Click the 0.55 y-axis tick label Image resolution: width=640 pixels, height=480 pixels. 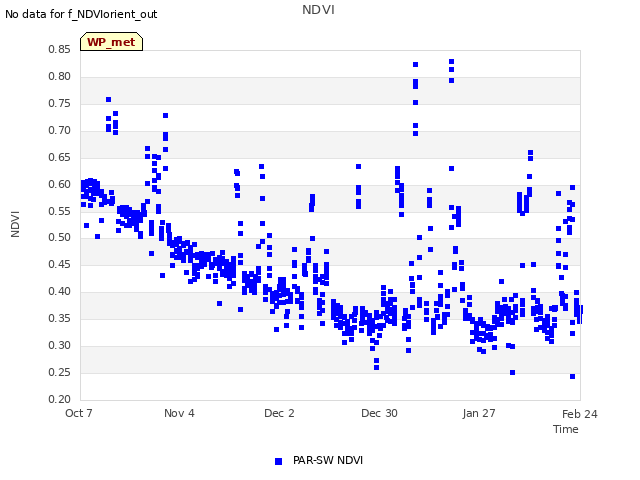60,211
